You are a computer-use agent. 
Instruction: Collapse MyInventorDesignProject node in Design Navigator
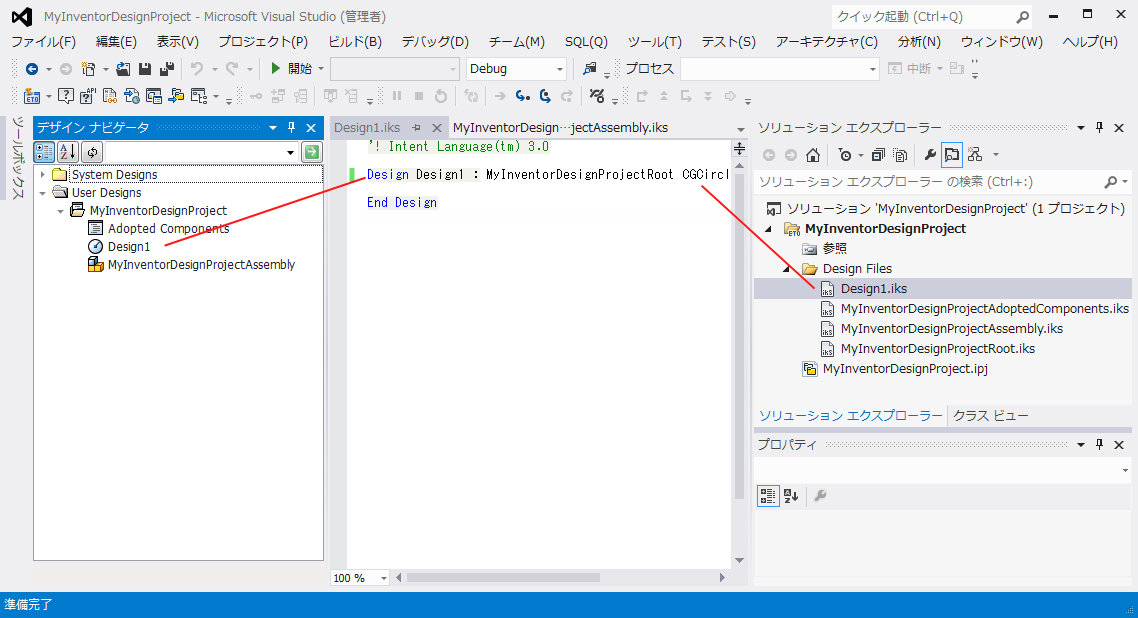point(61,211)
